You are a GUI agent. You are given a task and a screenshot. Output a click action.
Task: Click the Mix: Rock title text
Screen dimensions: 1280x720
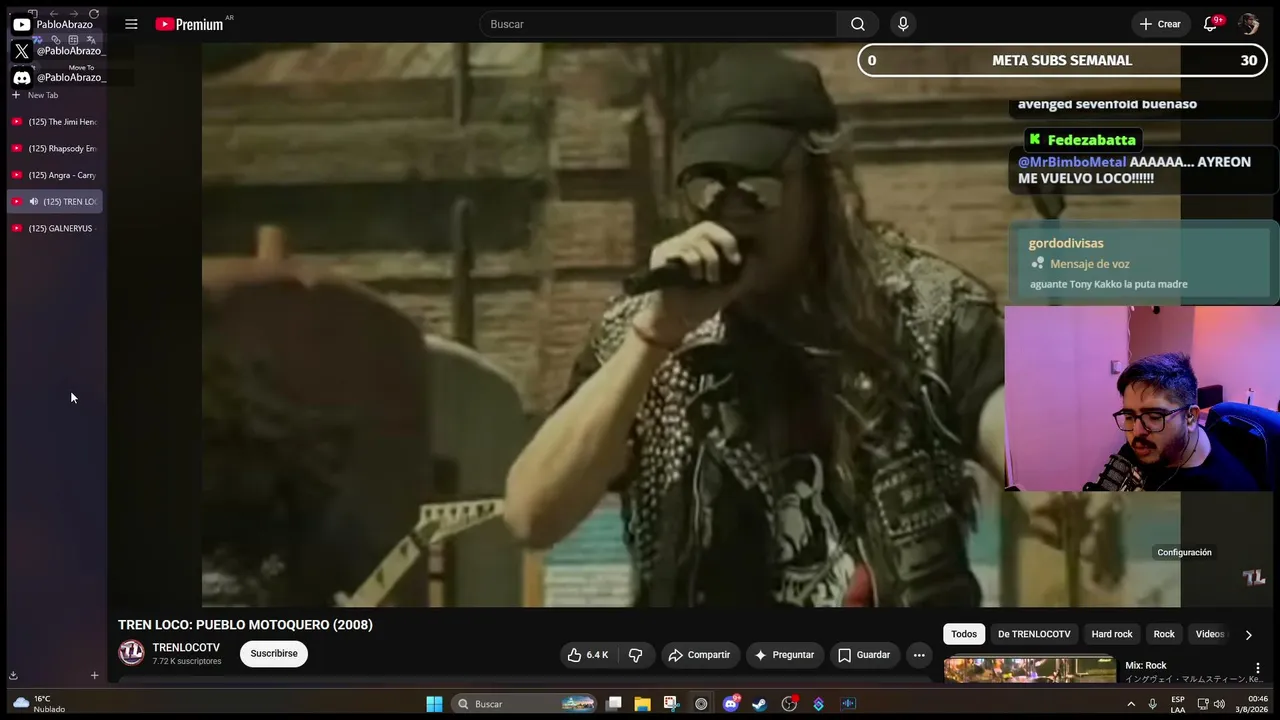click(x=1146, y=665)
